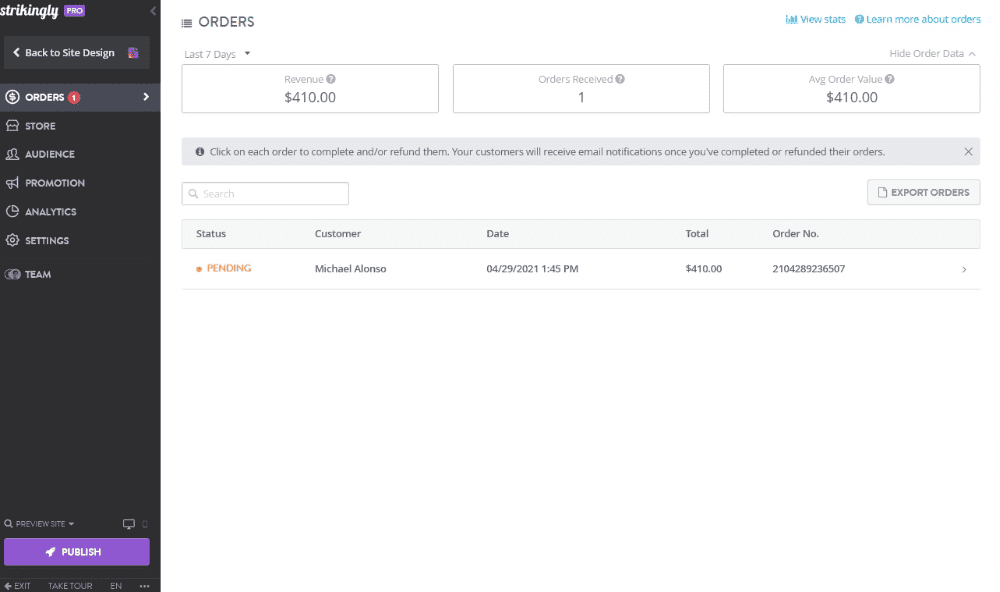1000x592 pixels.
Task: Collapse the sidebar with top arrow icon
Action: [153, 11]
